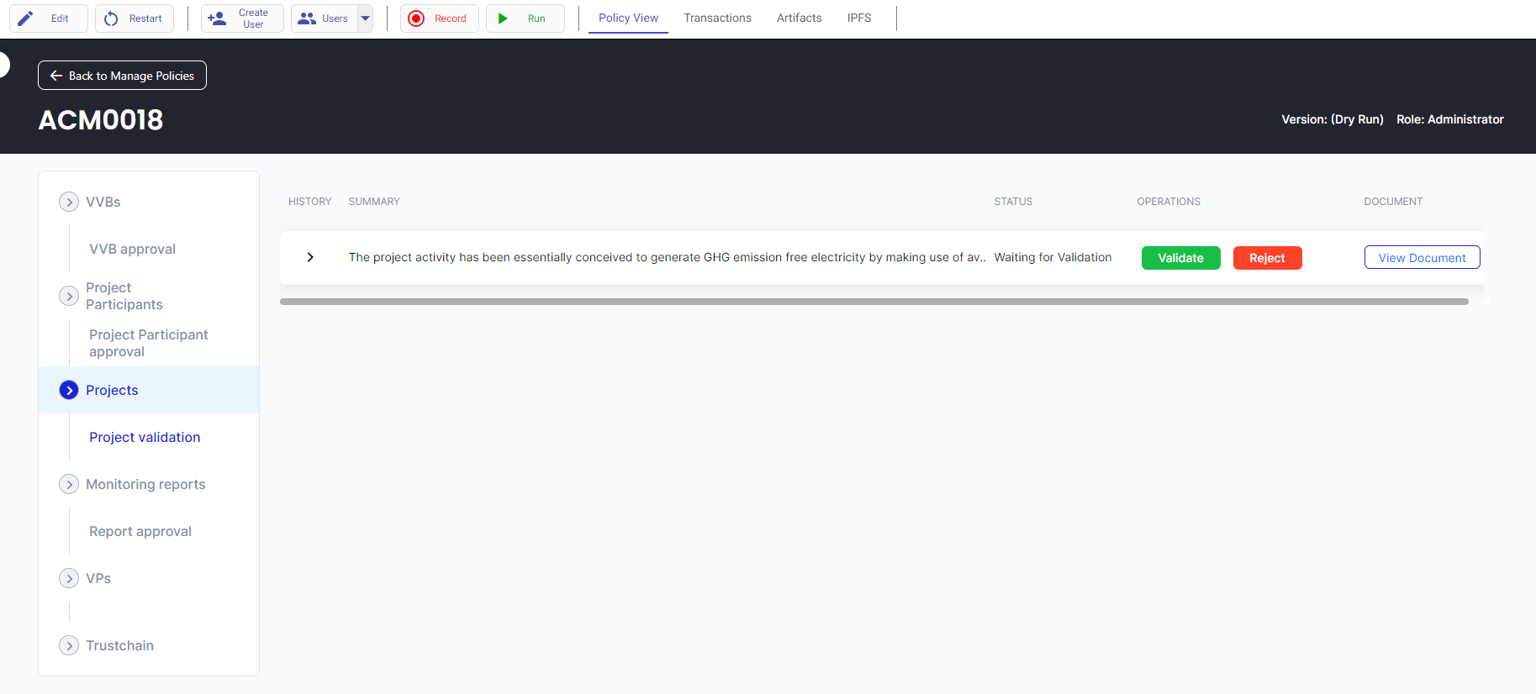Screen dimensions: 1536x694
Task: Open View Document for the project
Action: 1421,258
